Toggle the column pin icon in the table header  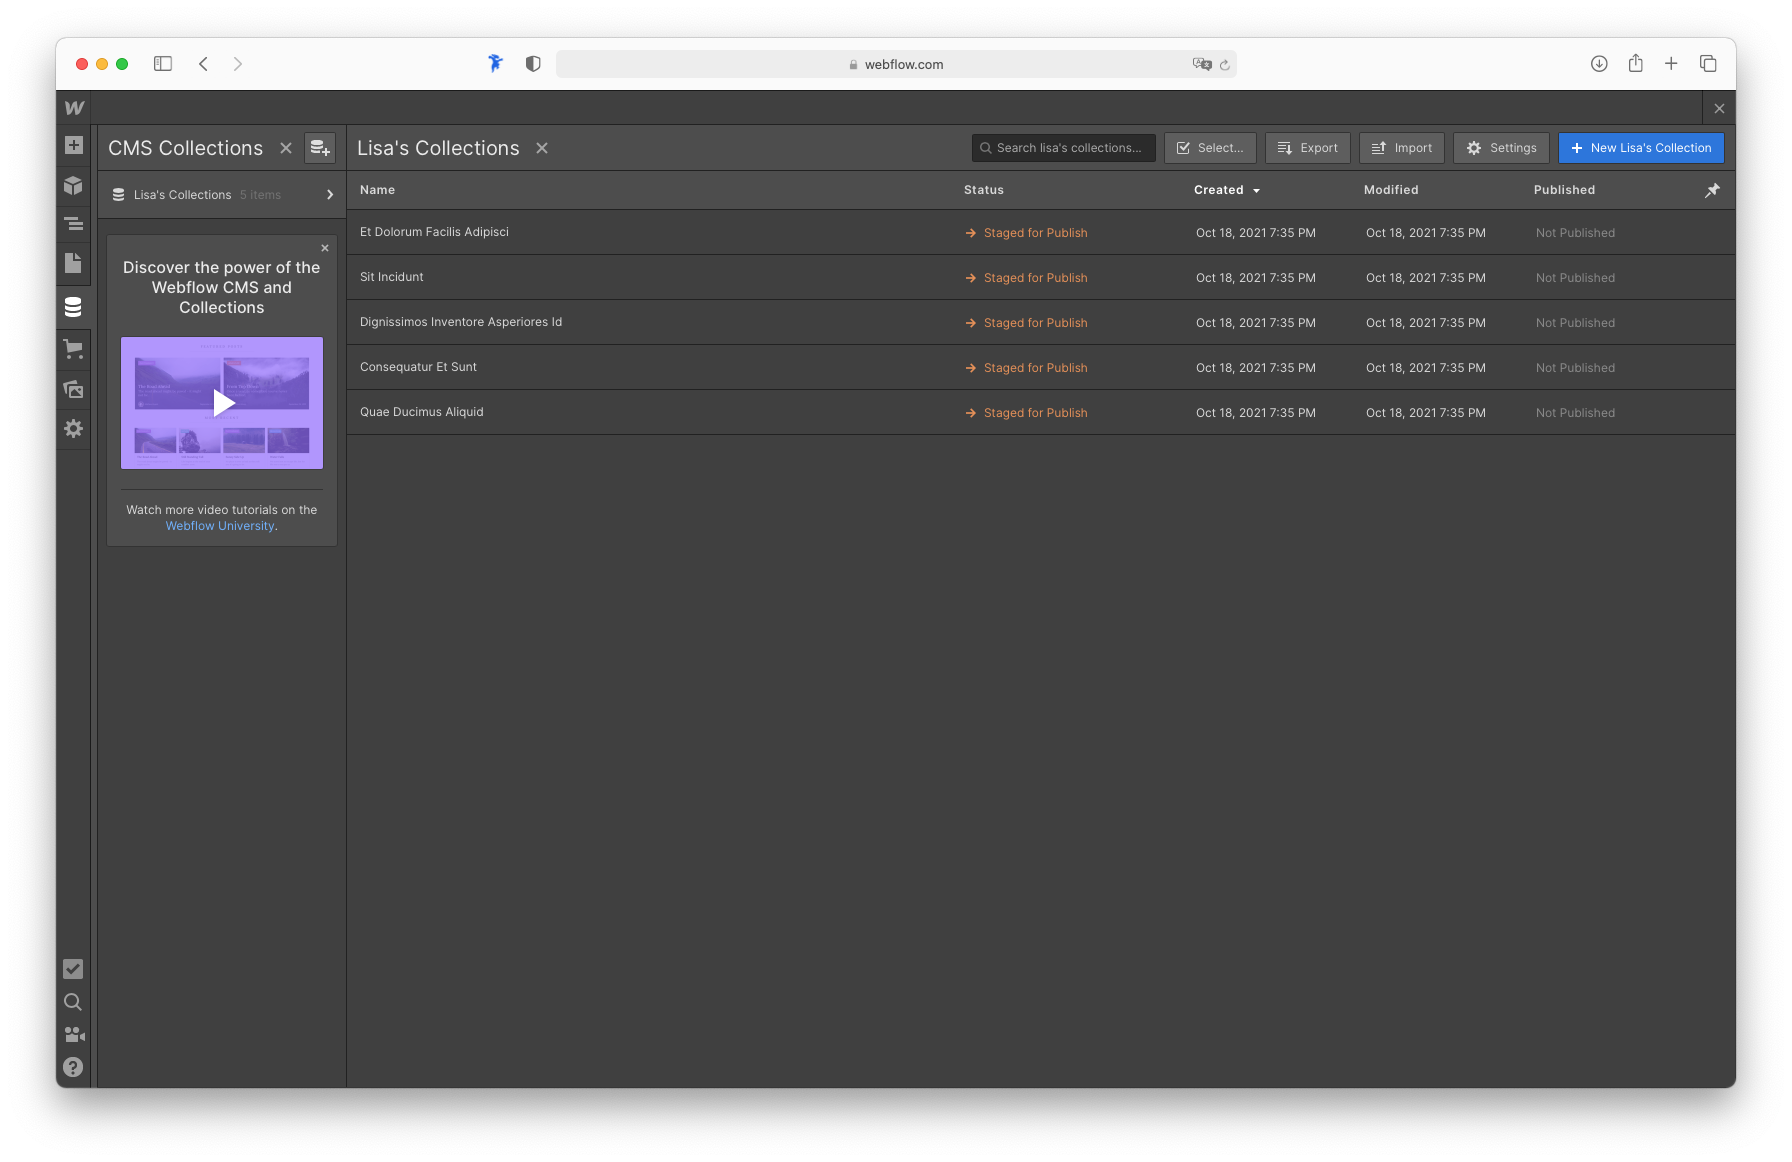pyautogui.click(x=1712, y=189)
